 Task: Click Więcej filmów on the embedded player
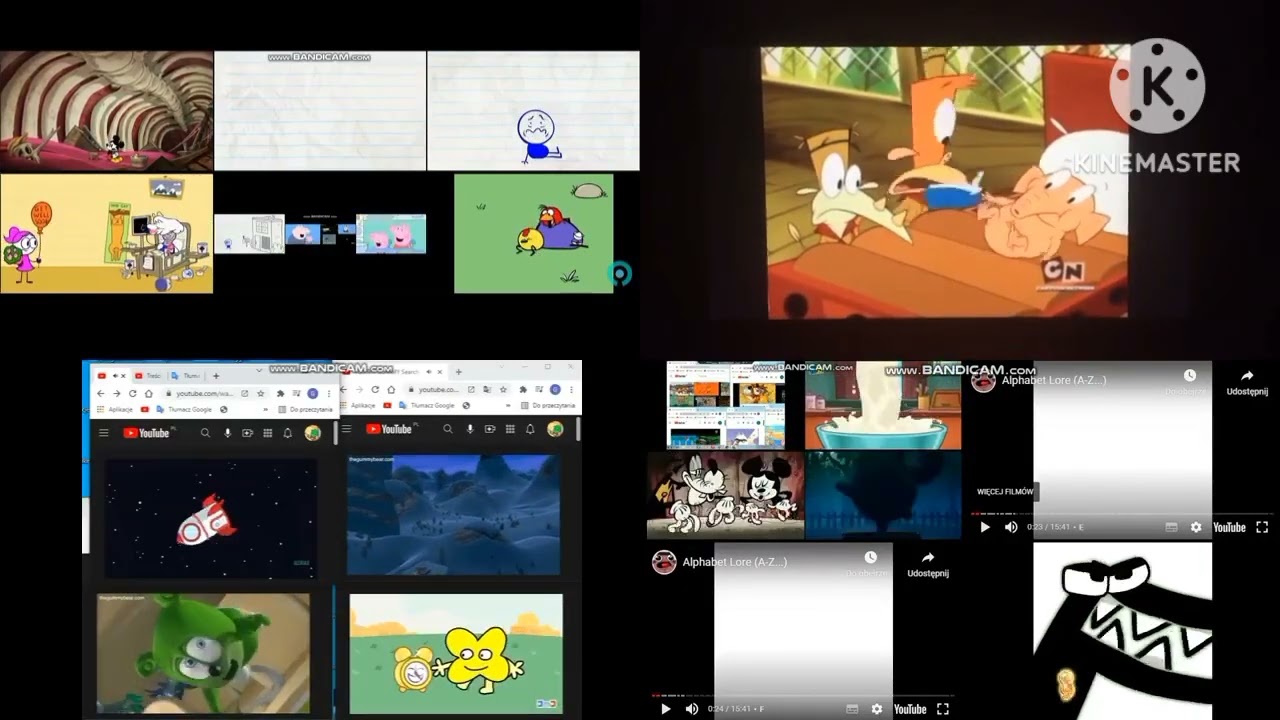[1005, 492]
